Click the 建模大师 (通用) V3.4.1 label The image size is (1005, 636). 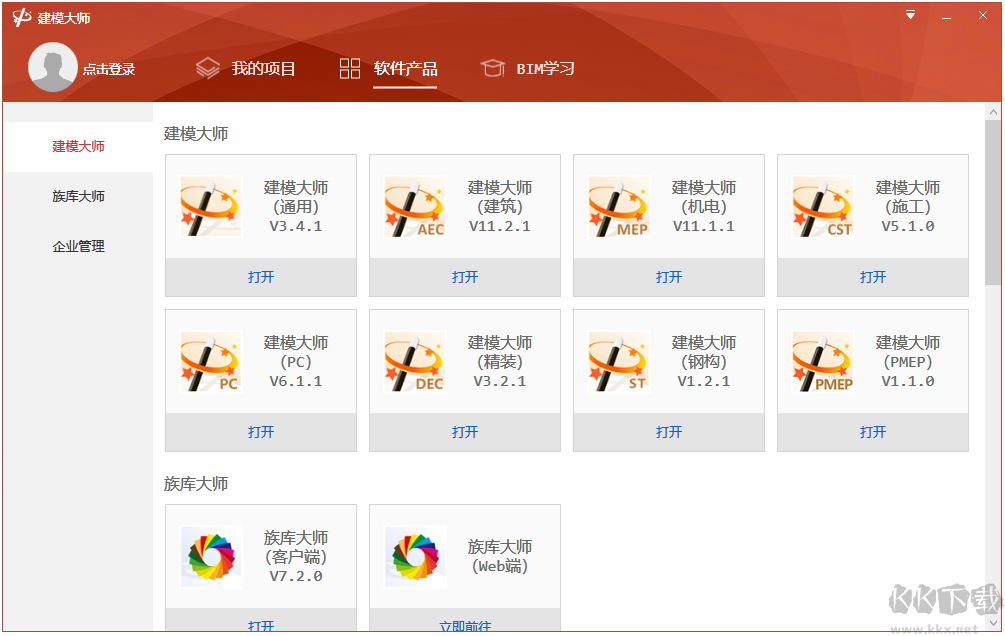(296, 206)
